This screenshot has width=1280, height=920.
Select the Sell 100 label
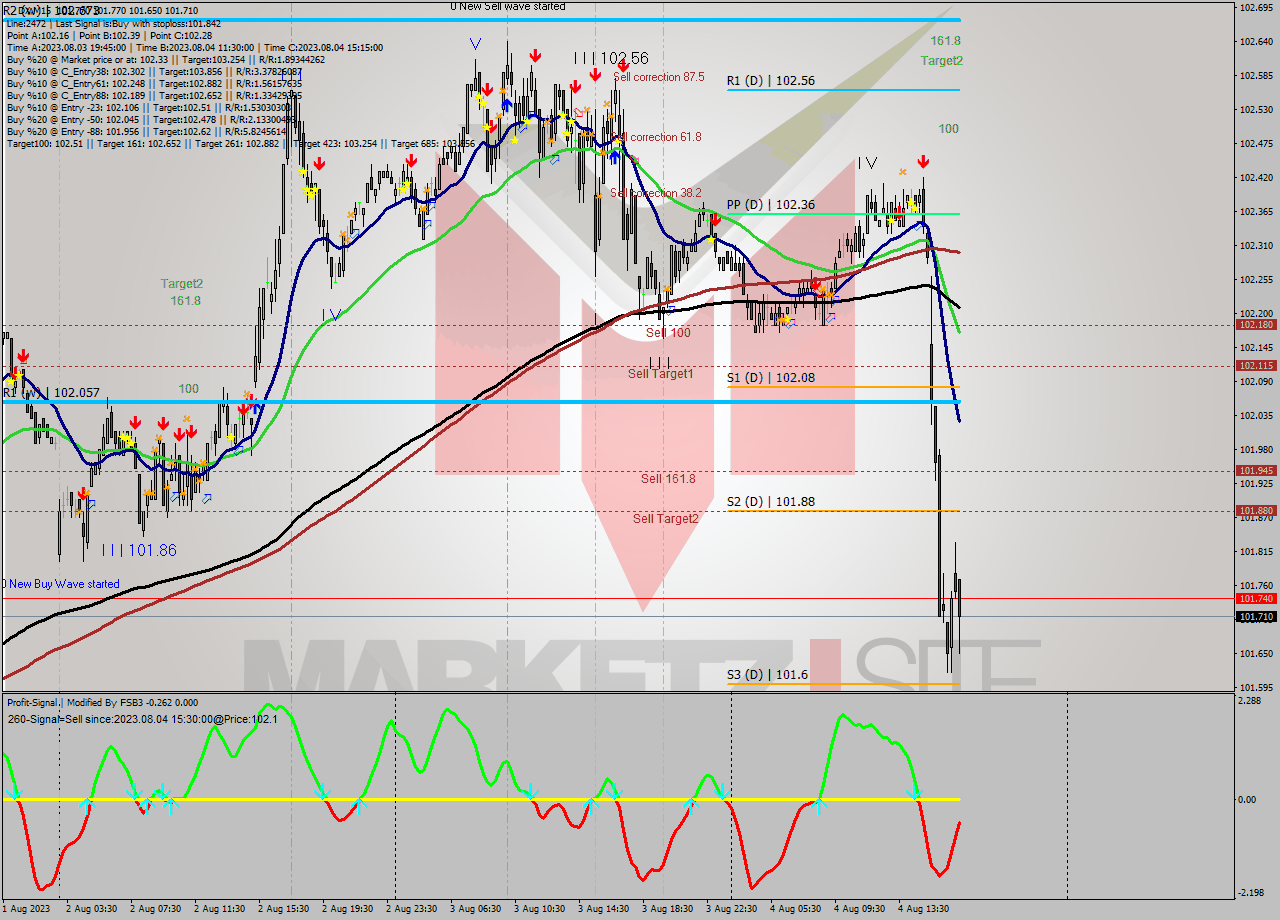pyautogui.click(x=668, y=333)
